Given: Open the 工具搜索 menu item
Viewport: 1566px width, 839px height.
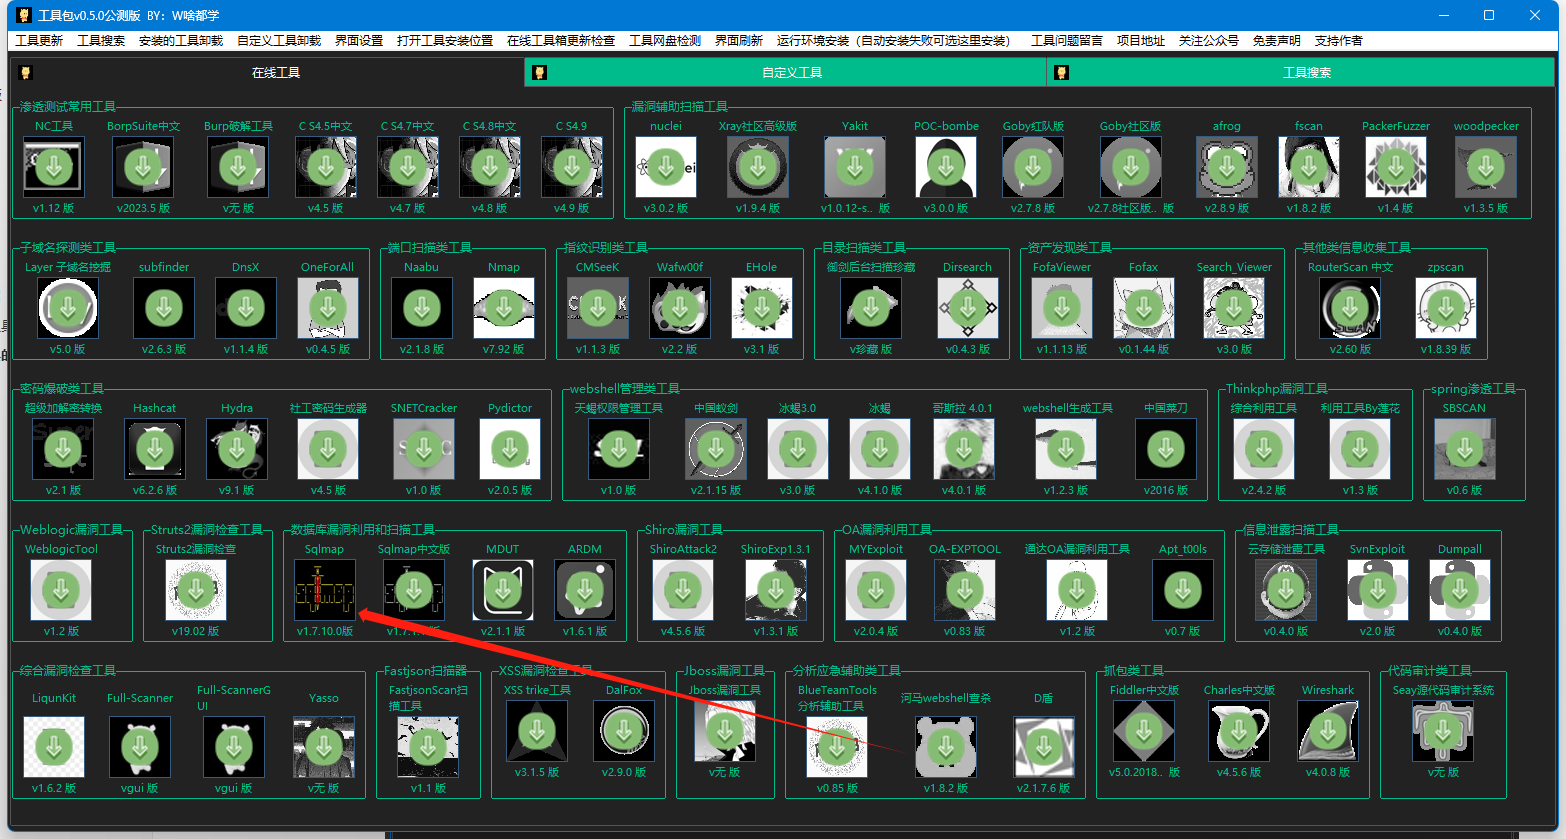Looking at the screenshot, I should click(101, 41).
